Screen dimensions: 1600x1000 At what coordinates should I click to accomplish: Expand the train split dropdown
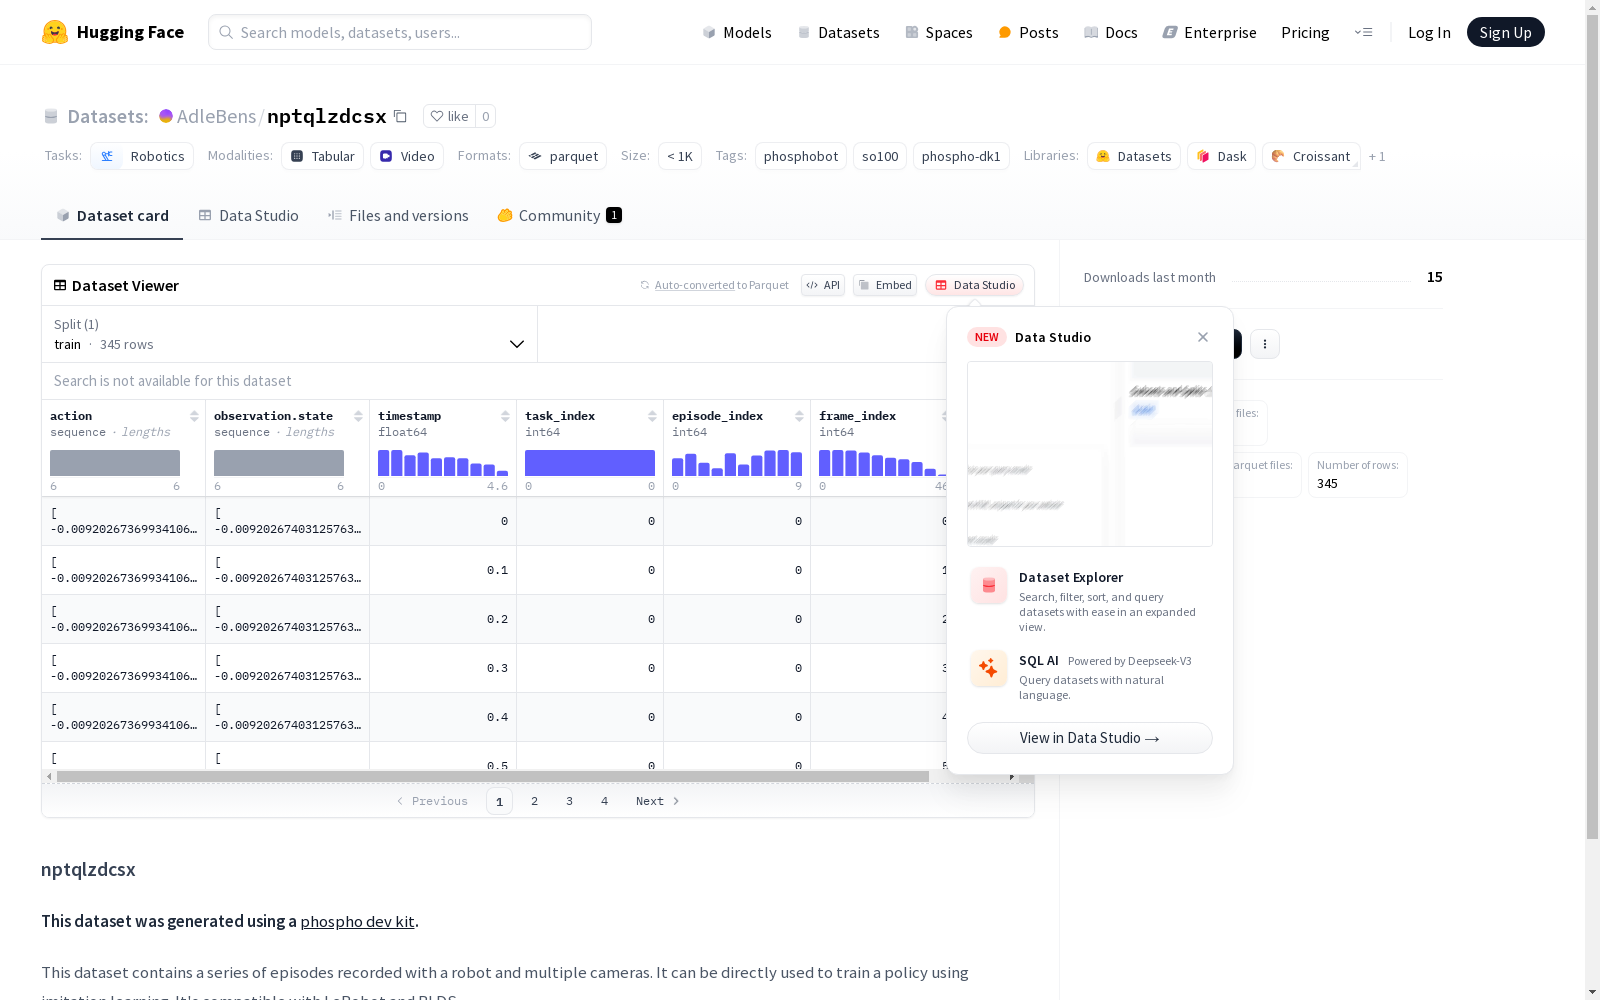290,334
